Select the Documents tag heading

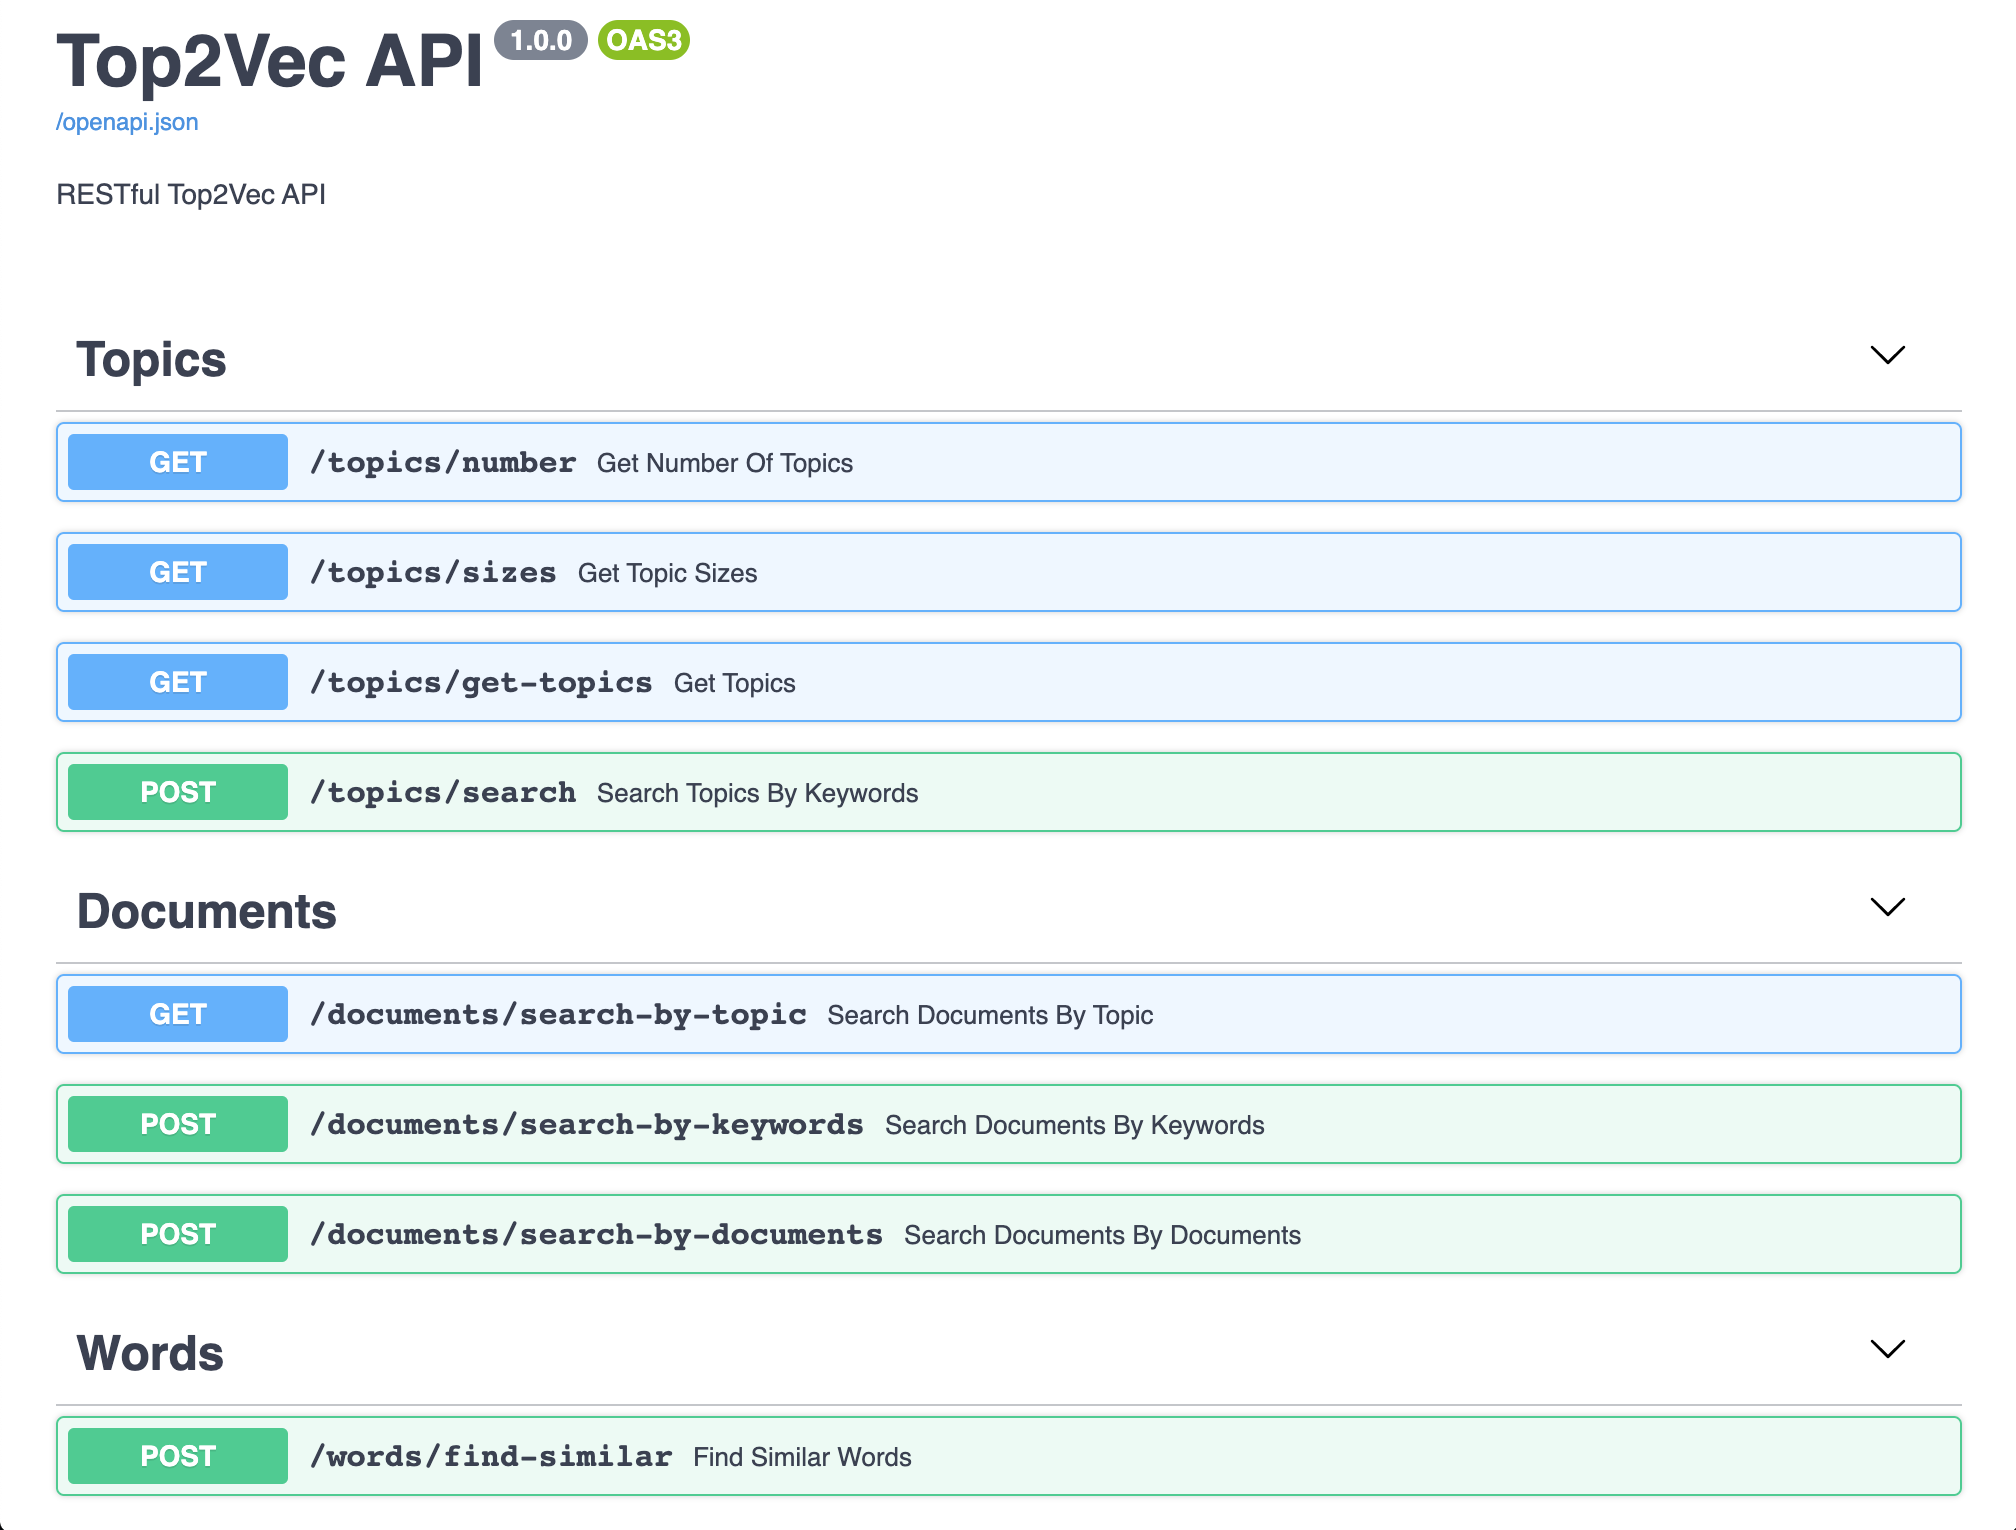(207, 912)
